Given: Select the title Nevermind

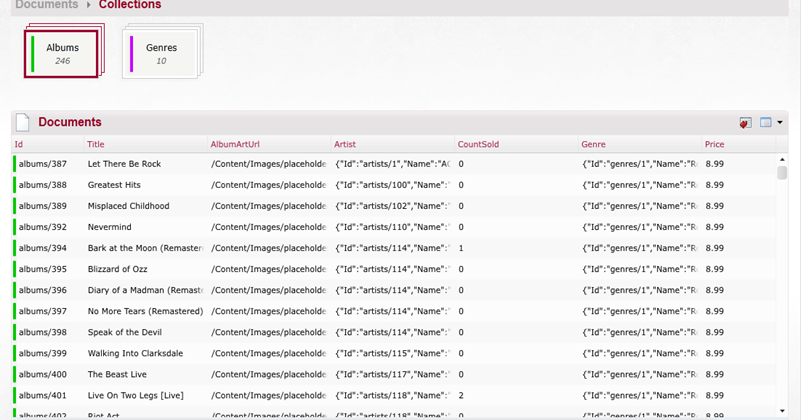Looking at the screenshot, I should click(109, 227).
